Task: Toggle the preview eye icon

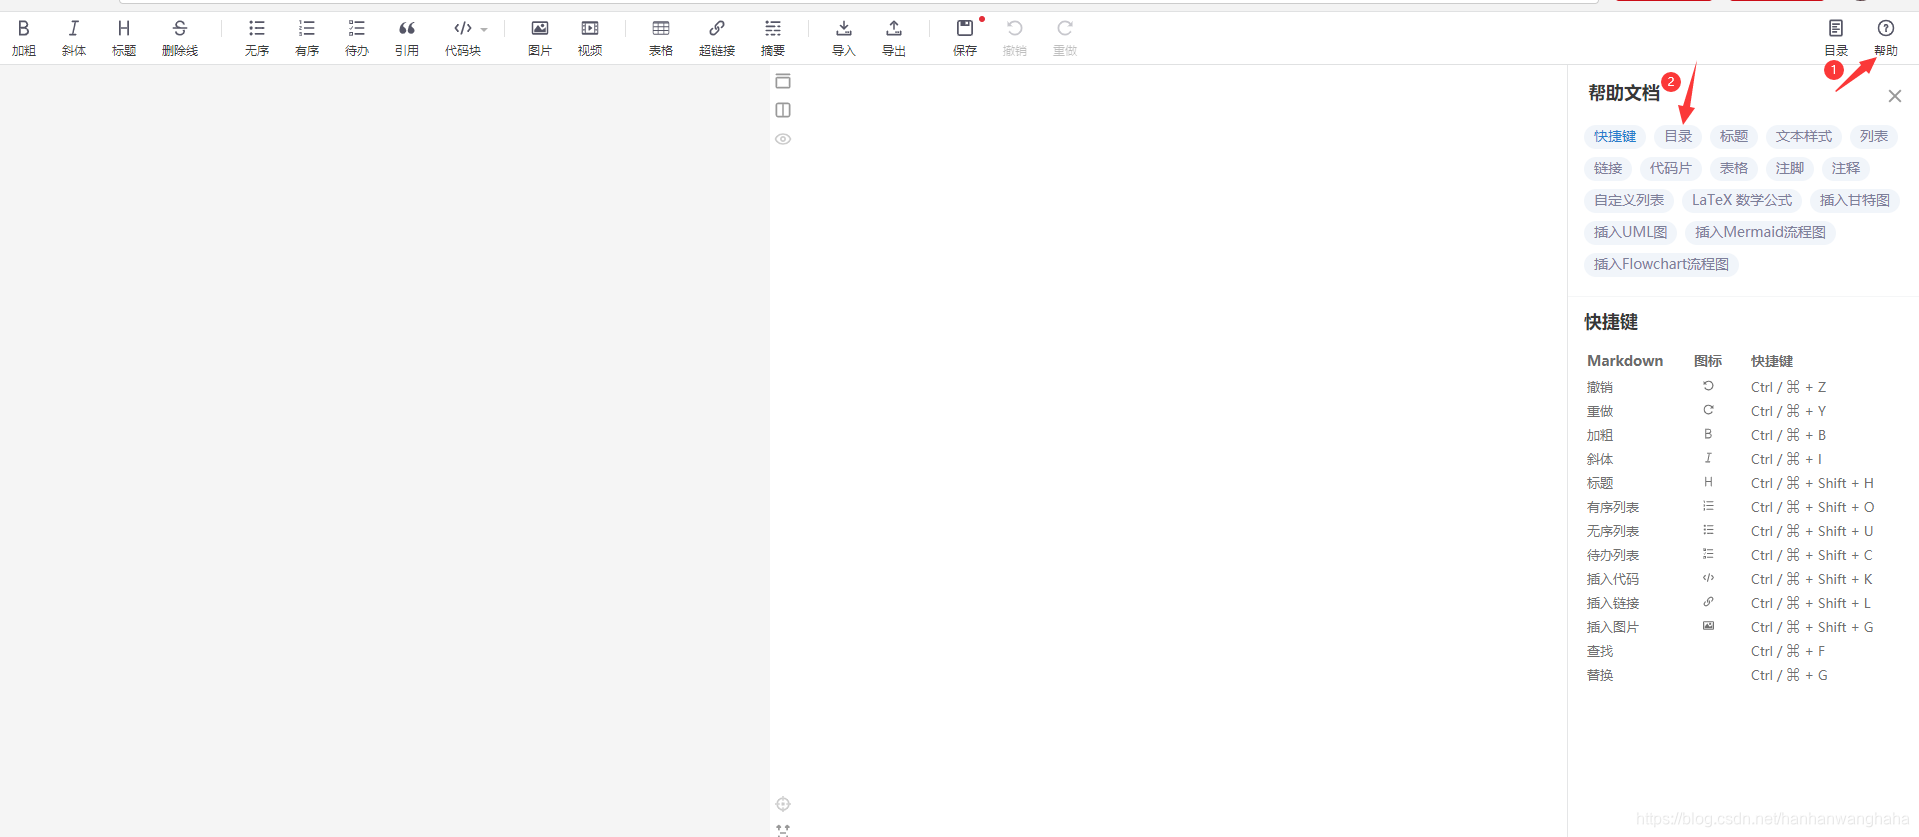Action: pos(783,139)
